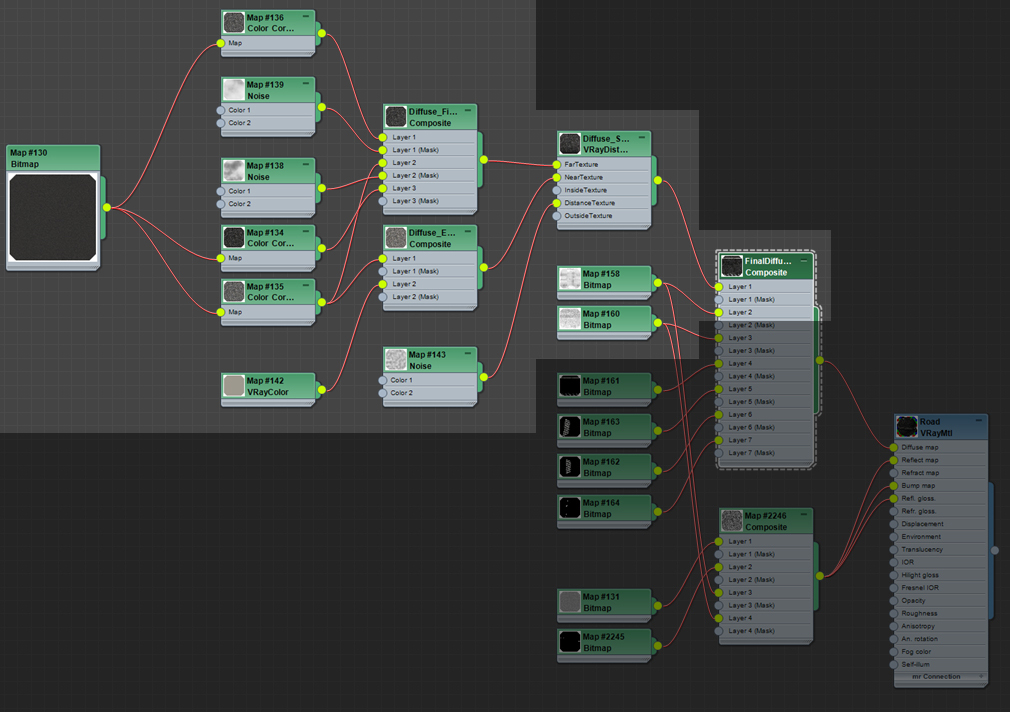Click Layer 4 (Mask) socket on Map #2246 Composite
Screen dimensions: 1010x712
719,631
